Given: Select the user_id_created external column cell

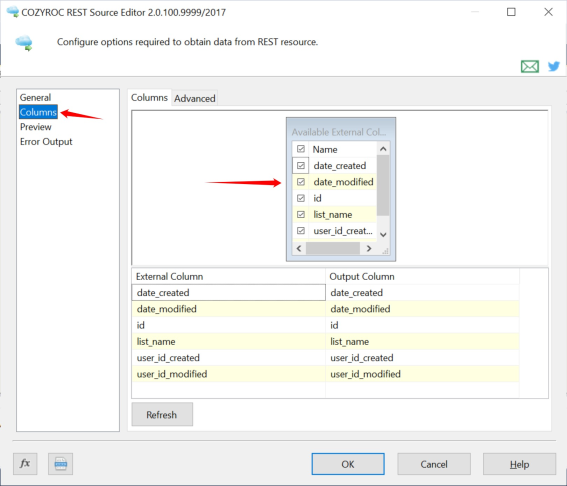Looking at the screenshot, I should tap(229, 358).
